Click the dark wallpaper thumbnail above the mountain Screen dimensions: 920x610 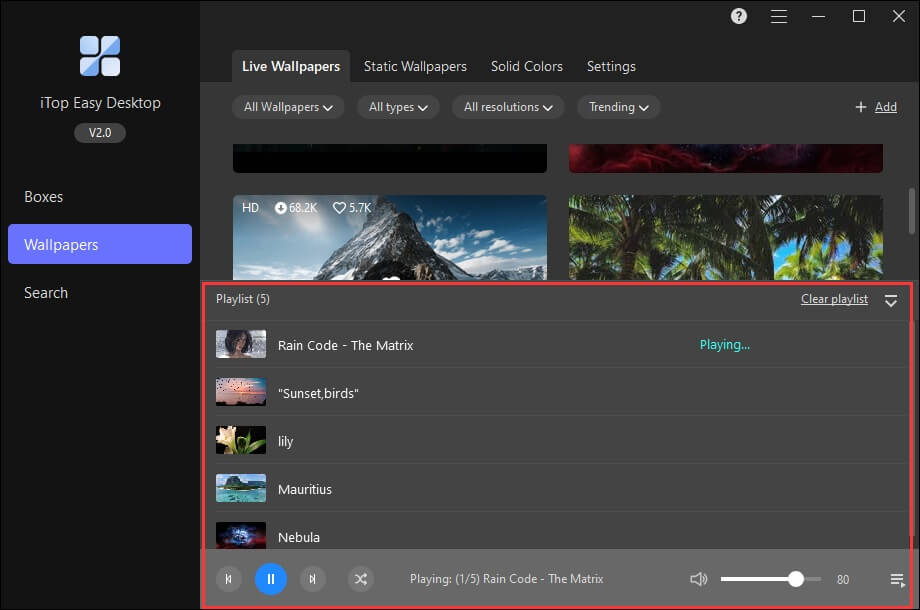click(x=390, y=158)
